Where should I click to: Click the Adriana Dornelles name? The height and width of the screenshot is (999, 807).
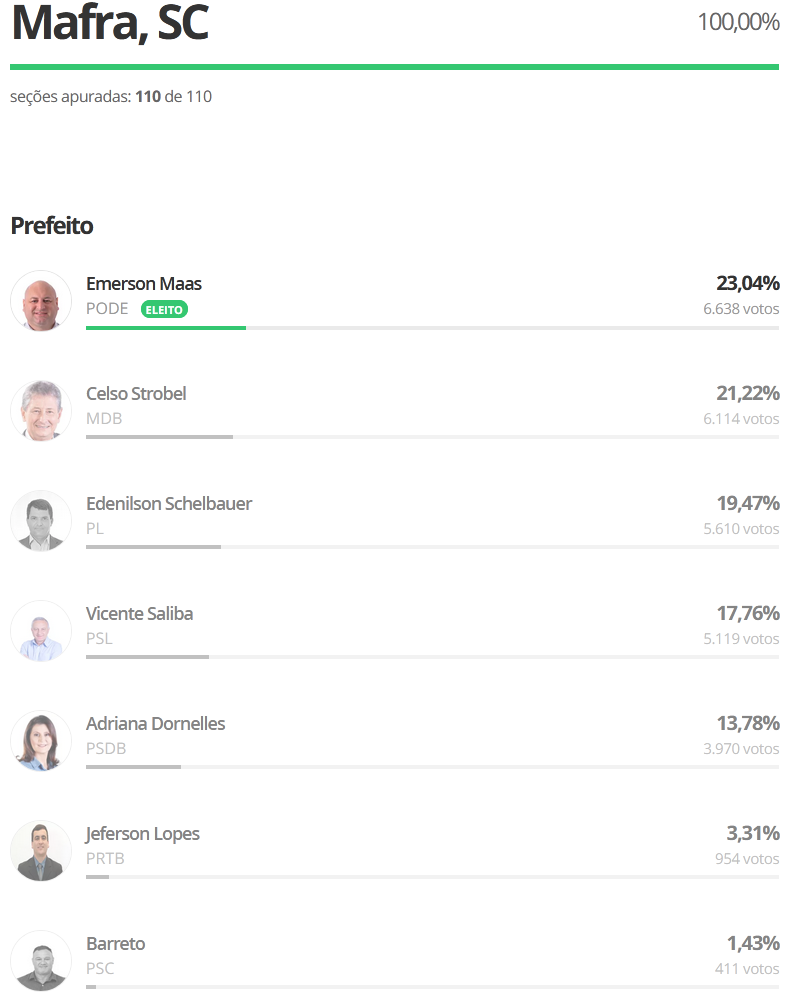point(156,724)
